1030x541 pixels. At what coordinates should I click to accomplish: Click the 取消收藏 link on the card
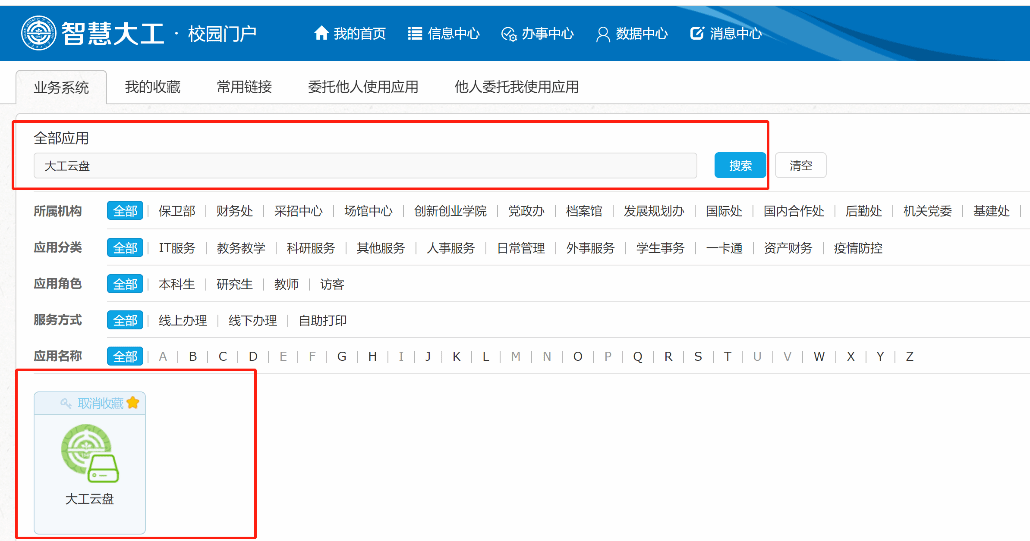tap(100, 403)
